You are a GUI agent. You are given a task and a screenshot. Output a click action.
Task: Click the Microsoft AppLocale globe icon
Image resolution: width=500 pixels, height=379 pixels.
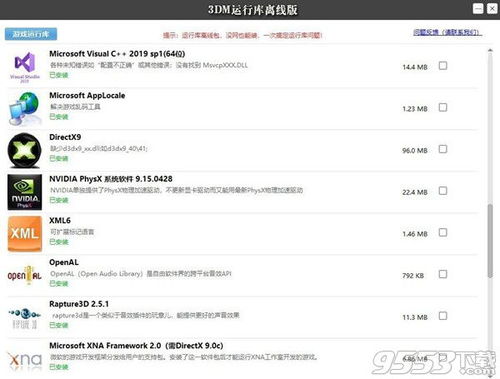[25, 109]
